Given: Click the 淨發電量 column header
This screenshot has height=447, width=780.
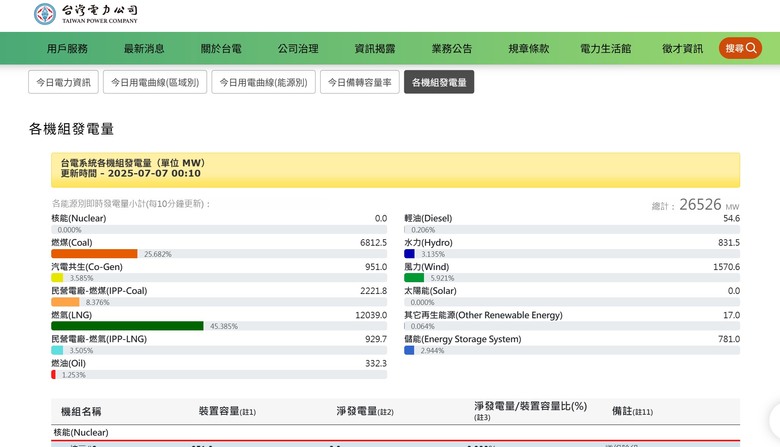Looking at the screenshot, I should [x=365, y=411].
